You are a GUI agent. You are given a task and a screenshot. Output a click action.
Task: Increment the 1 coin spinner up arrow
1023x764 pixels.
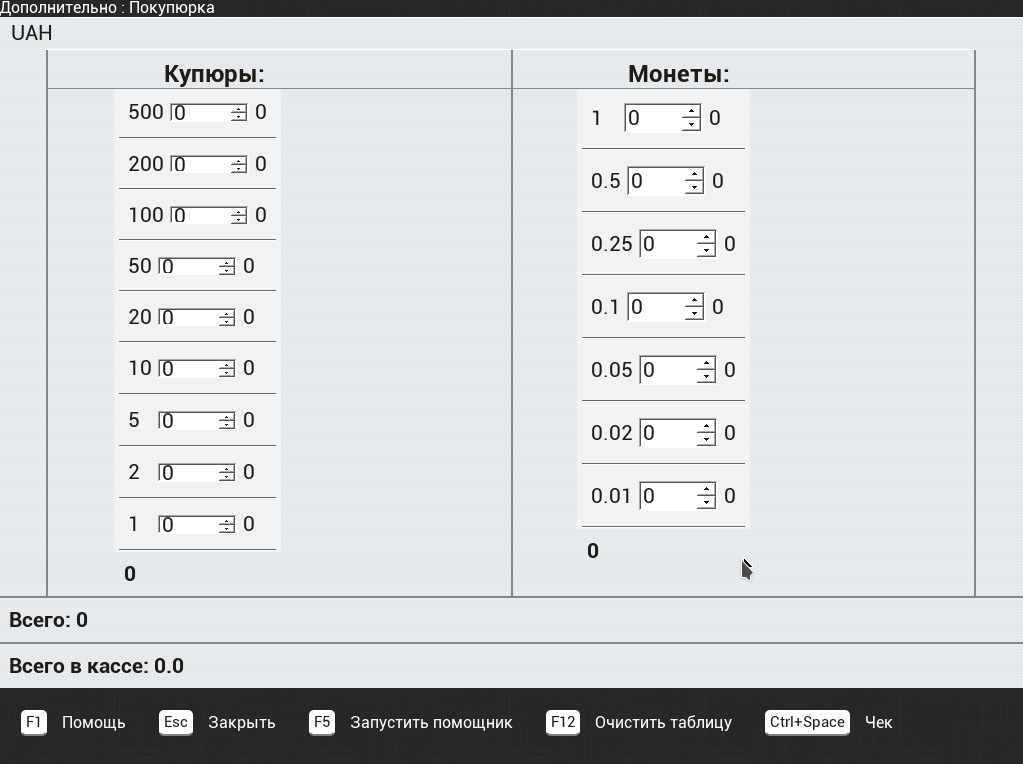coord(691,112)
